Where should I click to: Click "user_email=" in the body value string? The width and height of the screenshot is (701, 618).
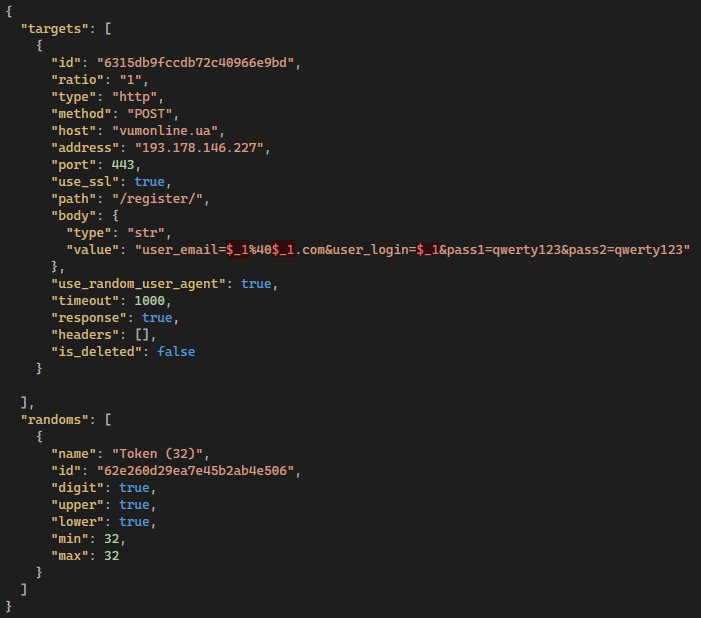(184, 250)
